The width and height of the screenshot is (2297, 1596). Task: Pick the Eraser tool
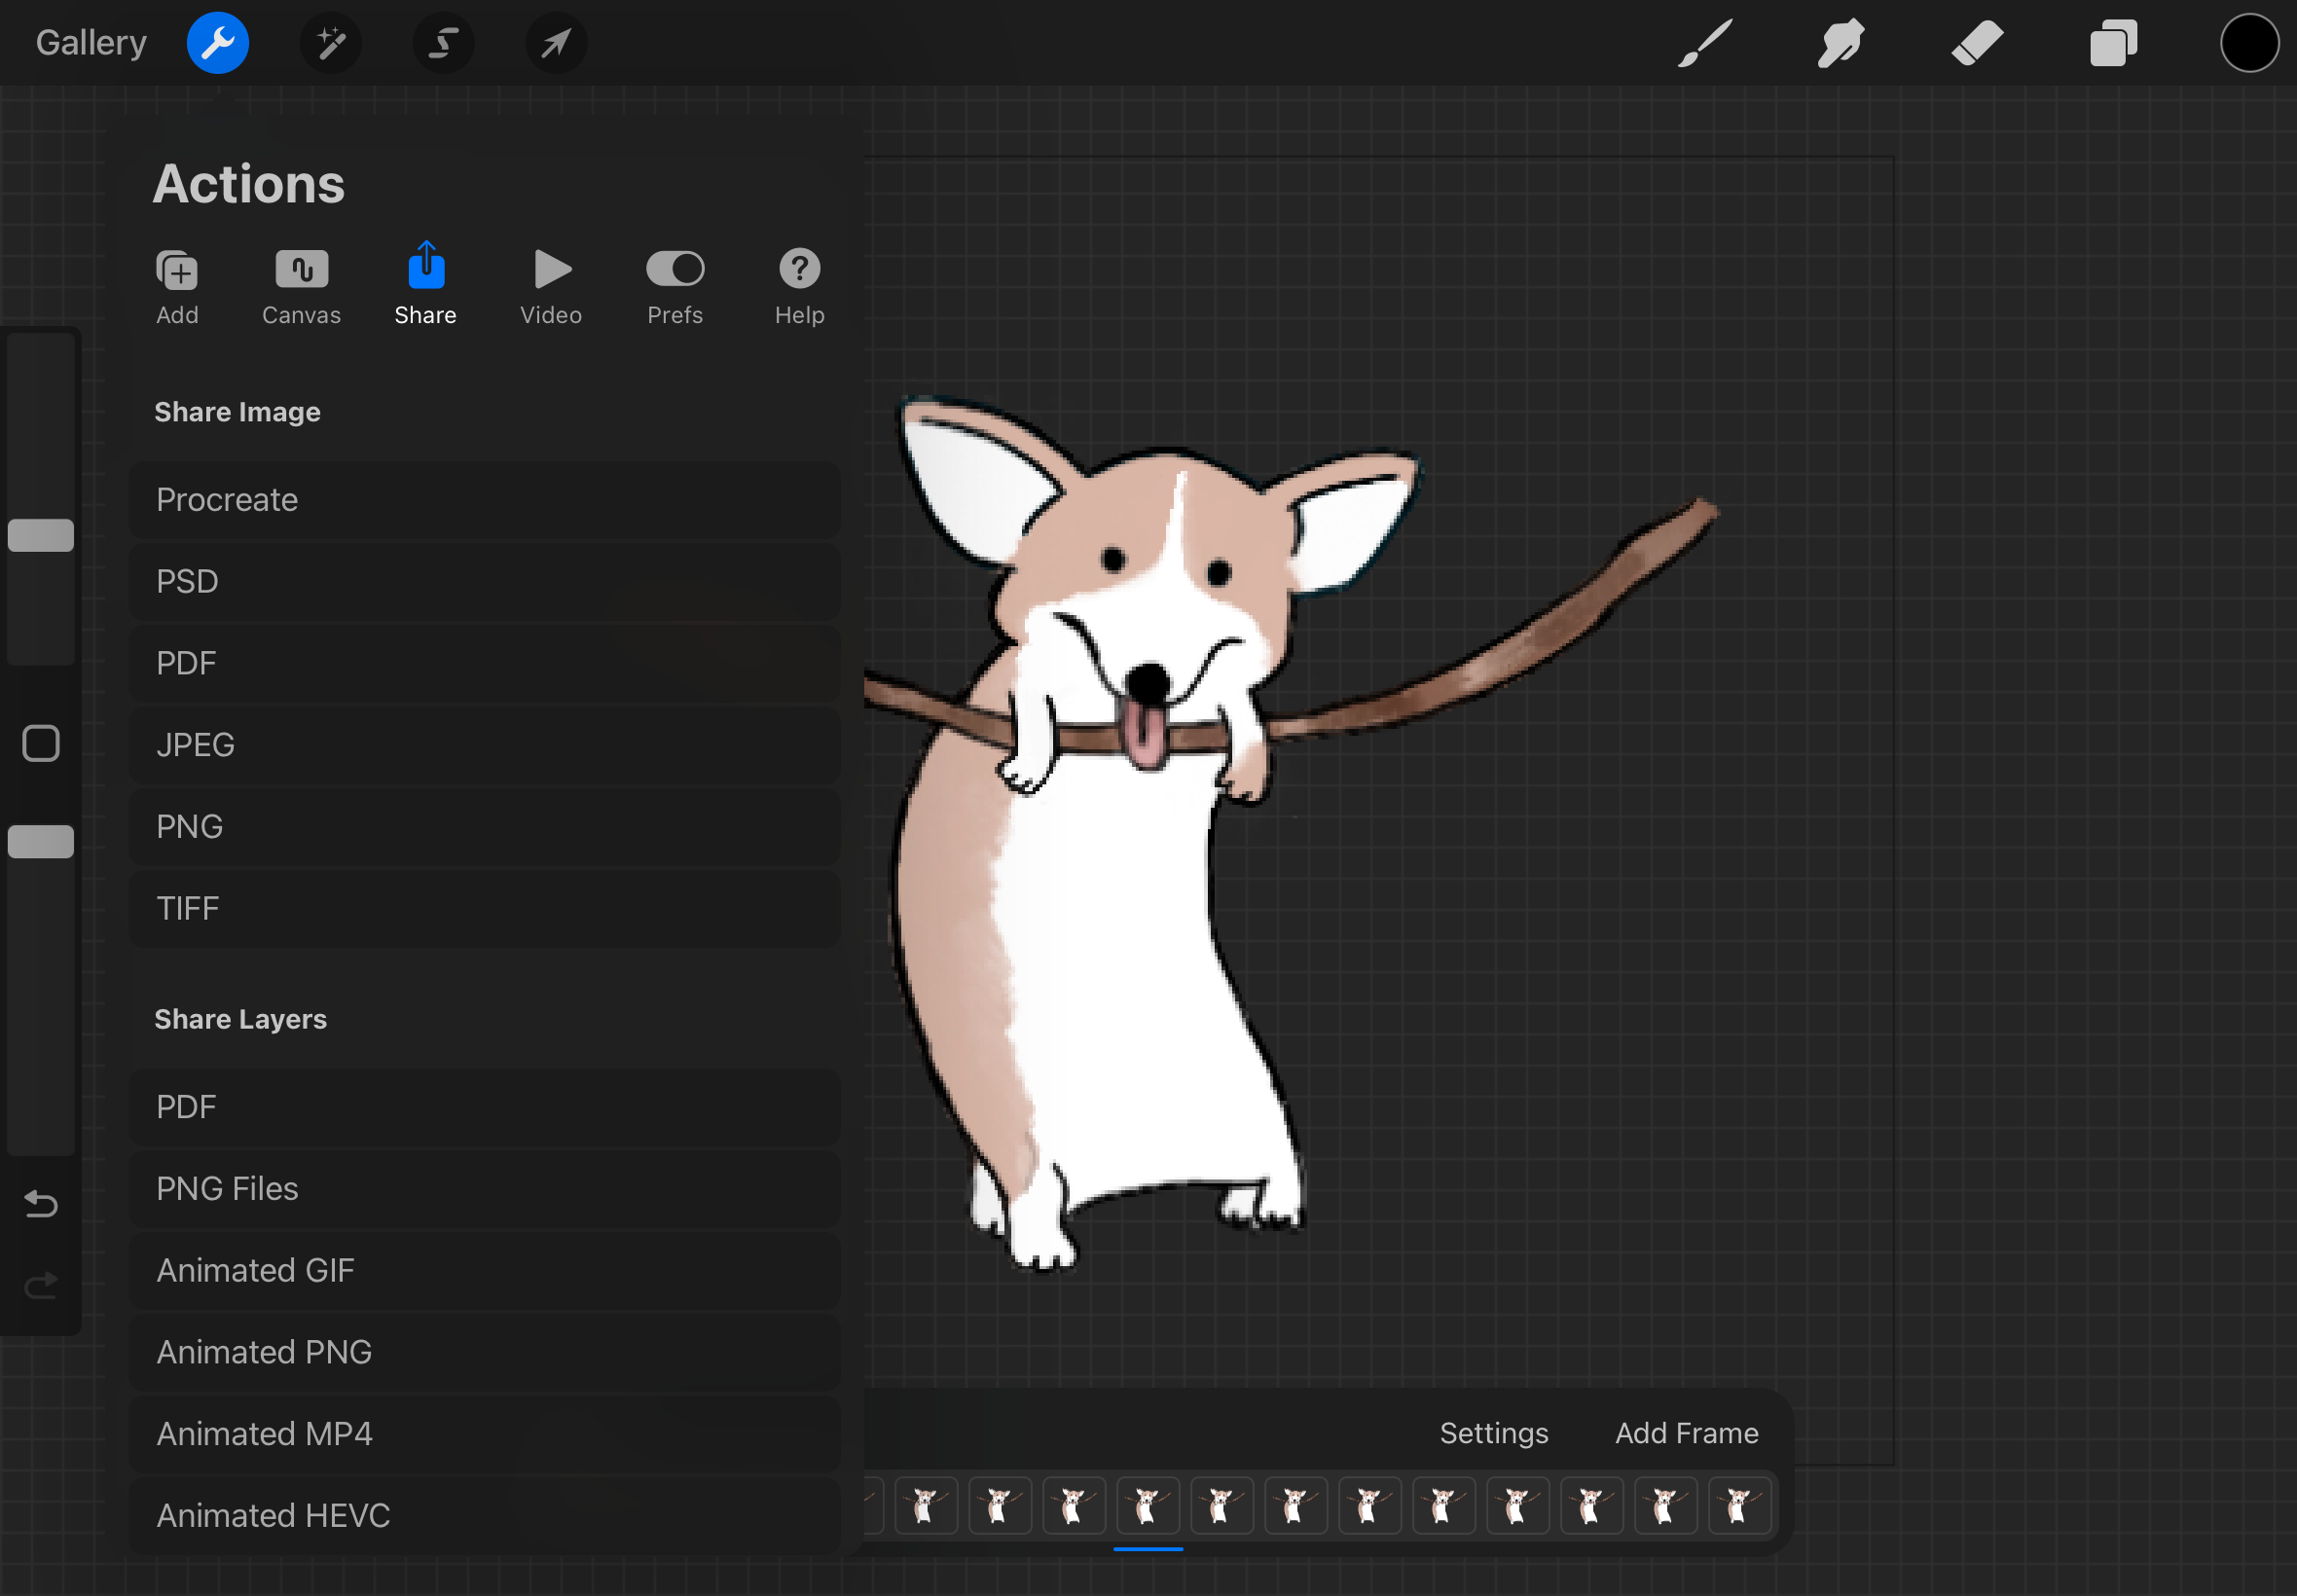click(1976, 43)
